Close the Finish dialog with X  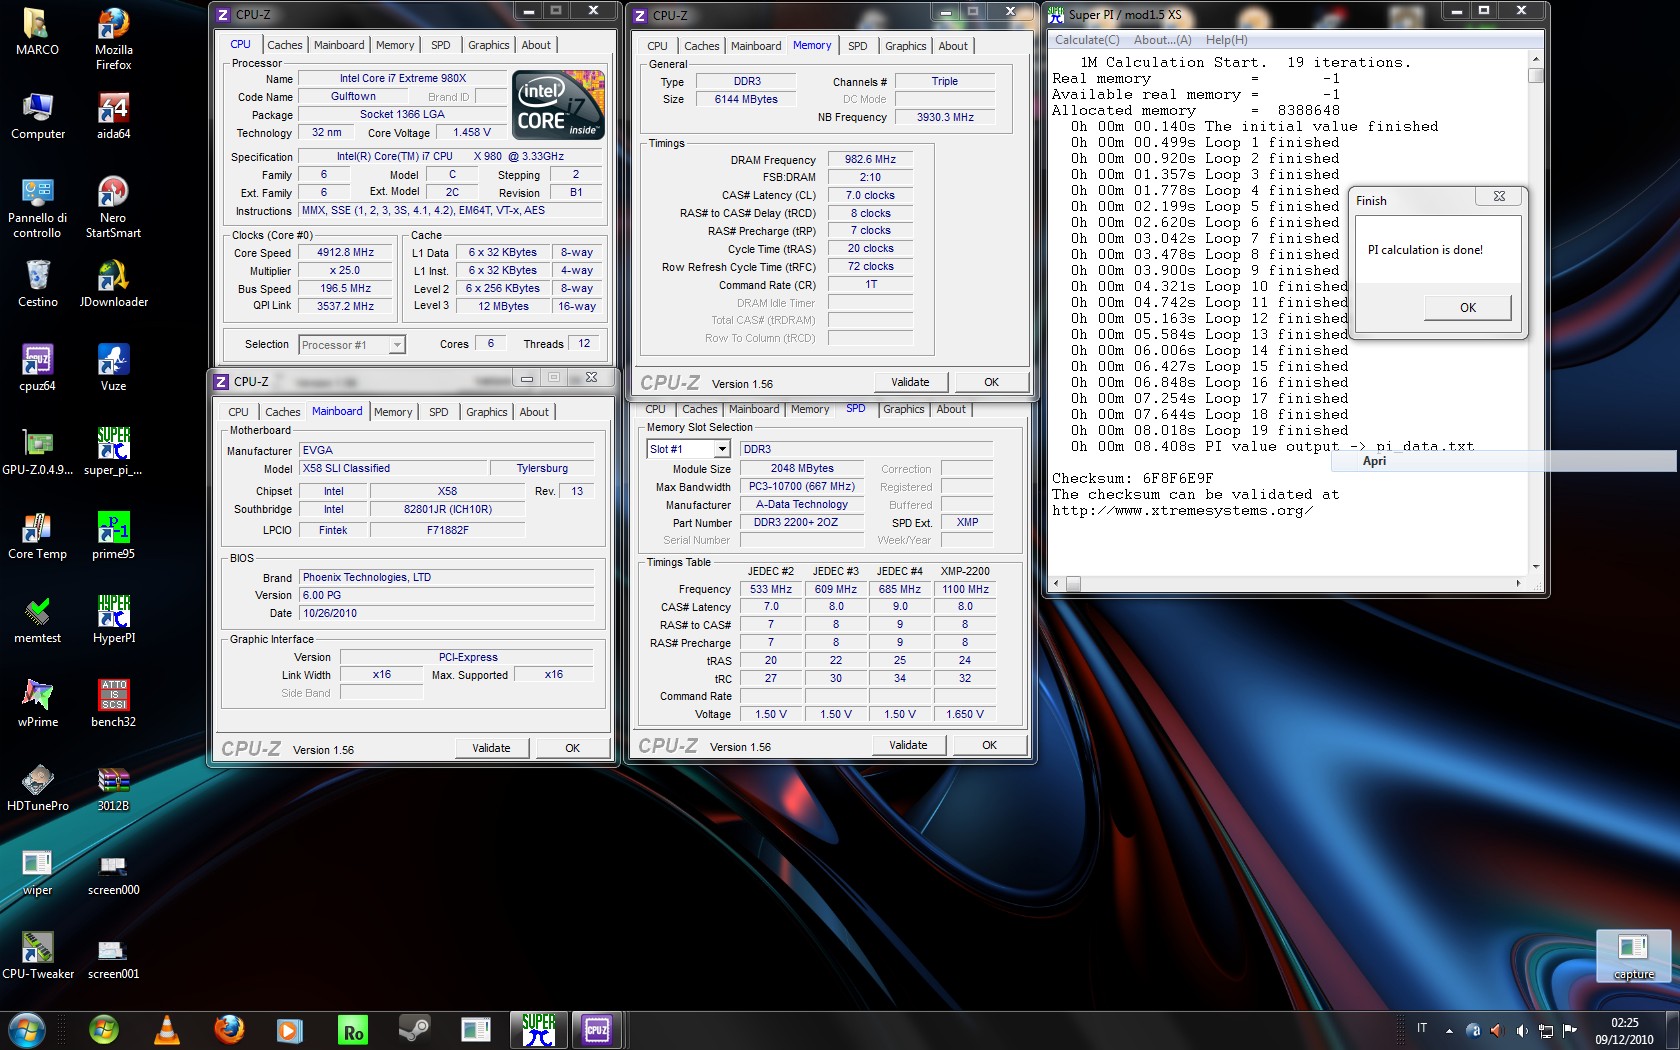[1498, 197]
